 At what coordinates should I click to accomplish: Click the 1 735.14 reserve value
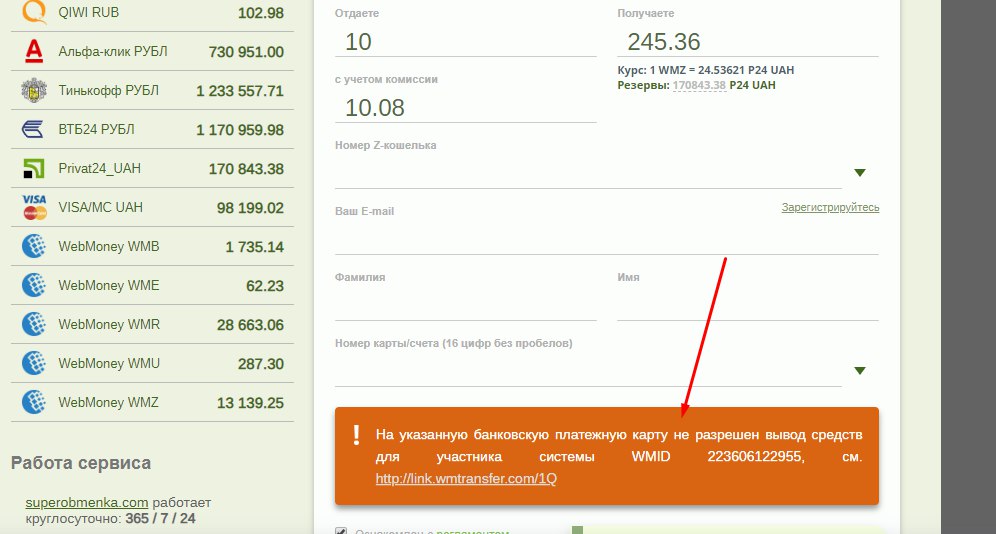(255, 247)
